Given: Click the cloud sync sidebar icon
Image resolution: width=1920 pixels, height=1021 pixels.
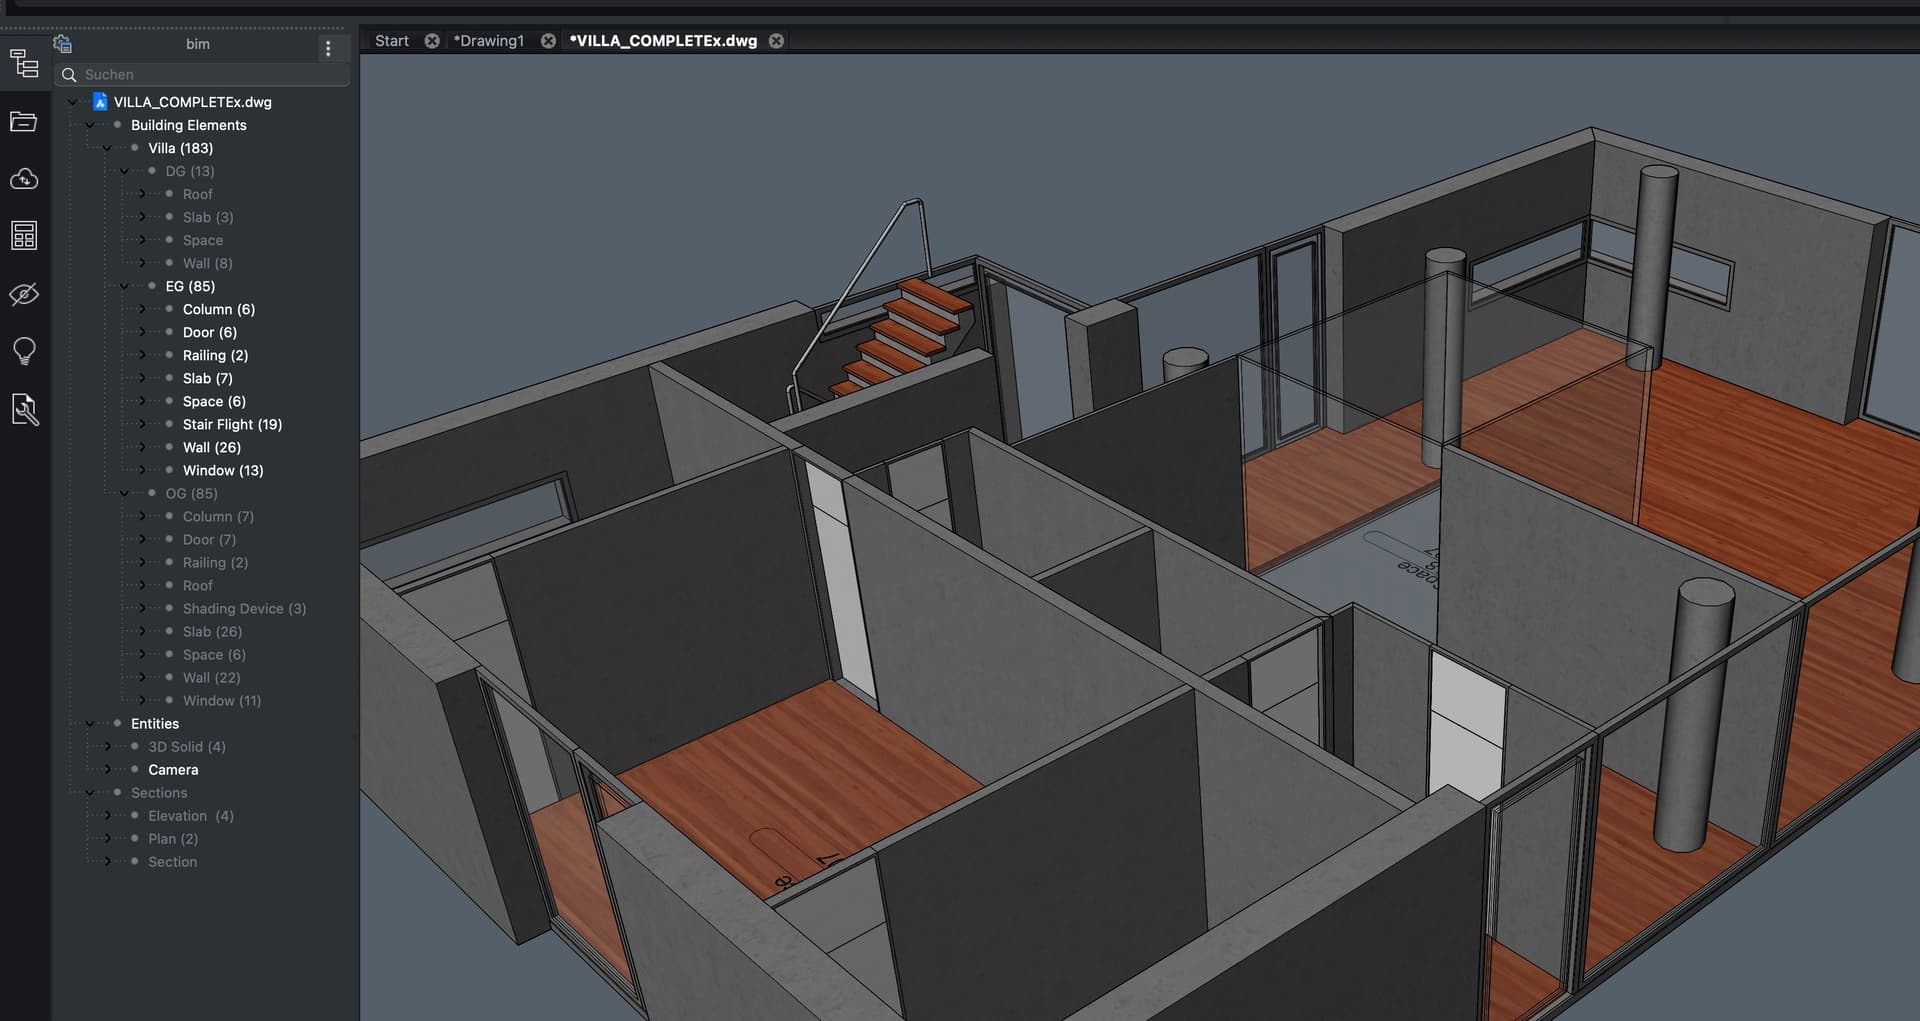Looking at the screenshot, I should click(24, 179).
